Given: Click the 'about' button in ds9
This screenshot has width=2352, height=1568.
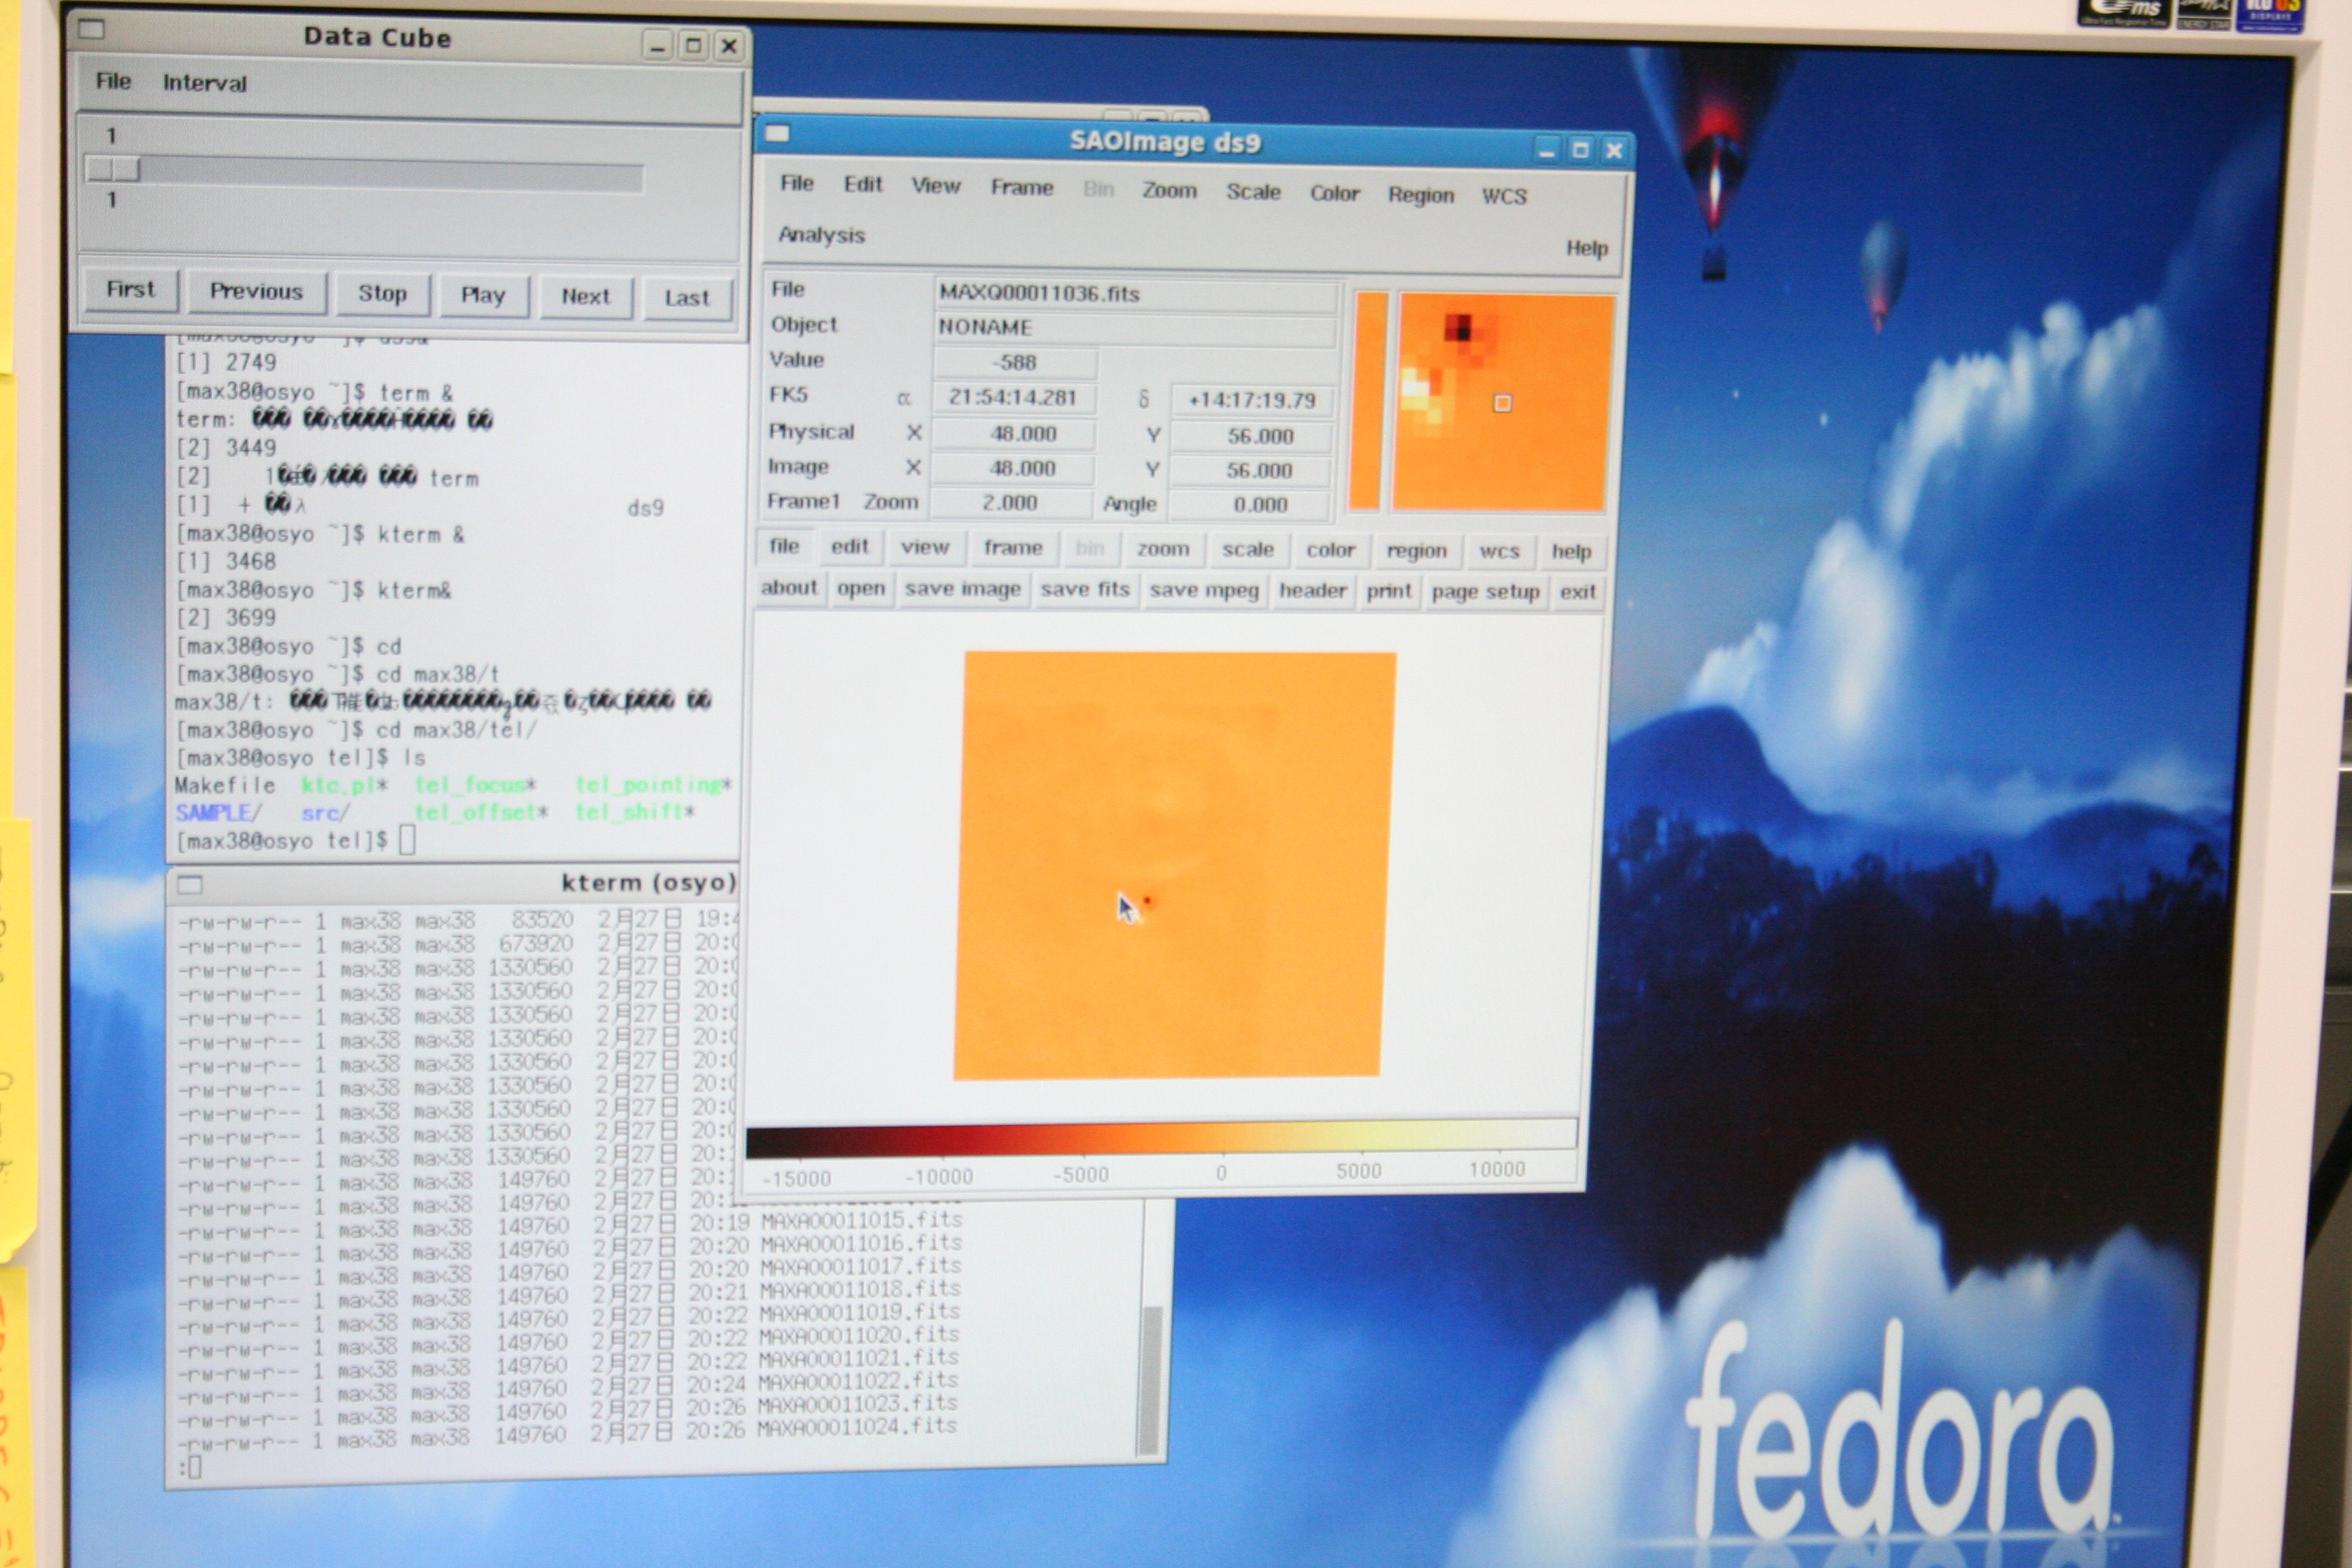Looking at the screenshot, I should [789, 588].
